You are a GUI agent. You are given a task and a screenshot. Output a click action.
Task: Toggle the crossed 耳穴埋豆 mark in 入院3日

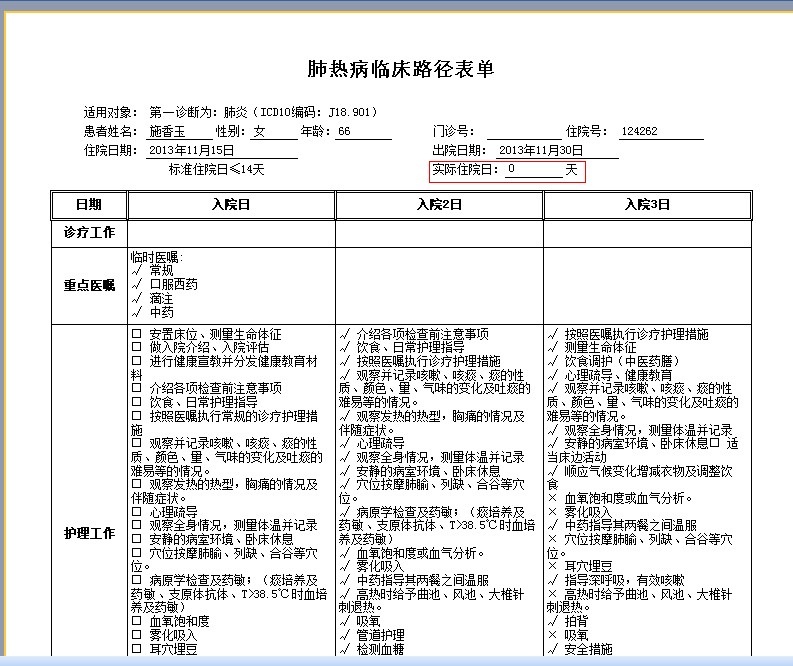coord(552,566)
